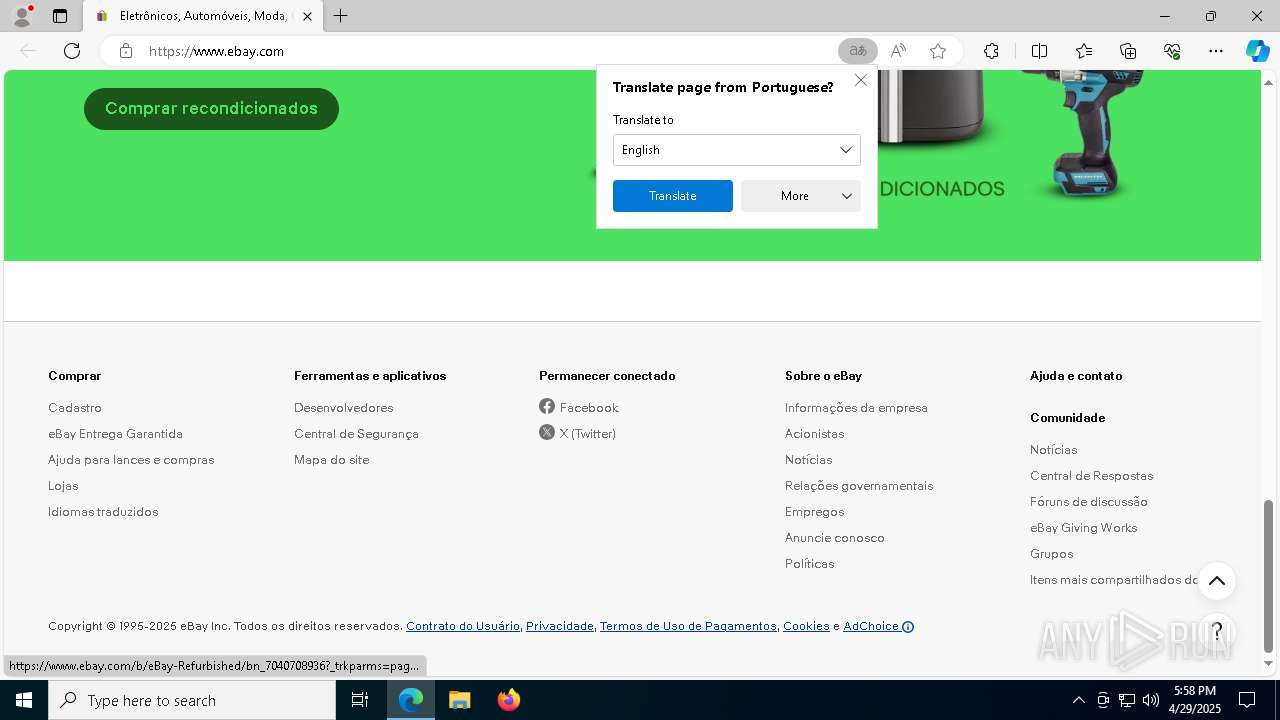Viewport: 1280px width, 720px height.
Task: Start Read aloud from the address bar
Action: point(898,51)
